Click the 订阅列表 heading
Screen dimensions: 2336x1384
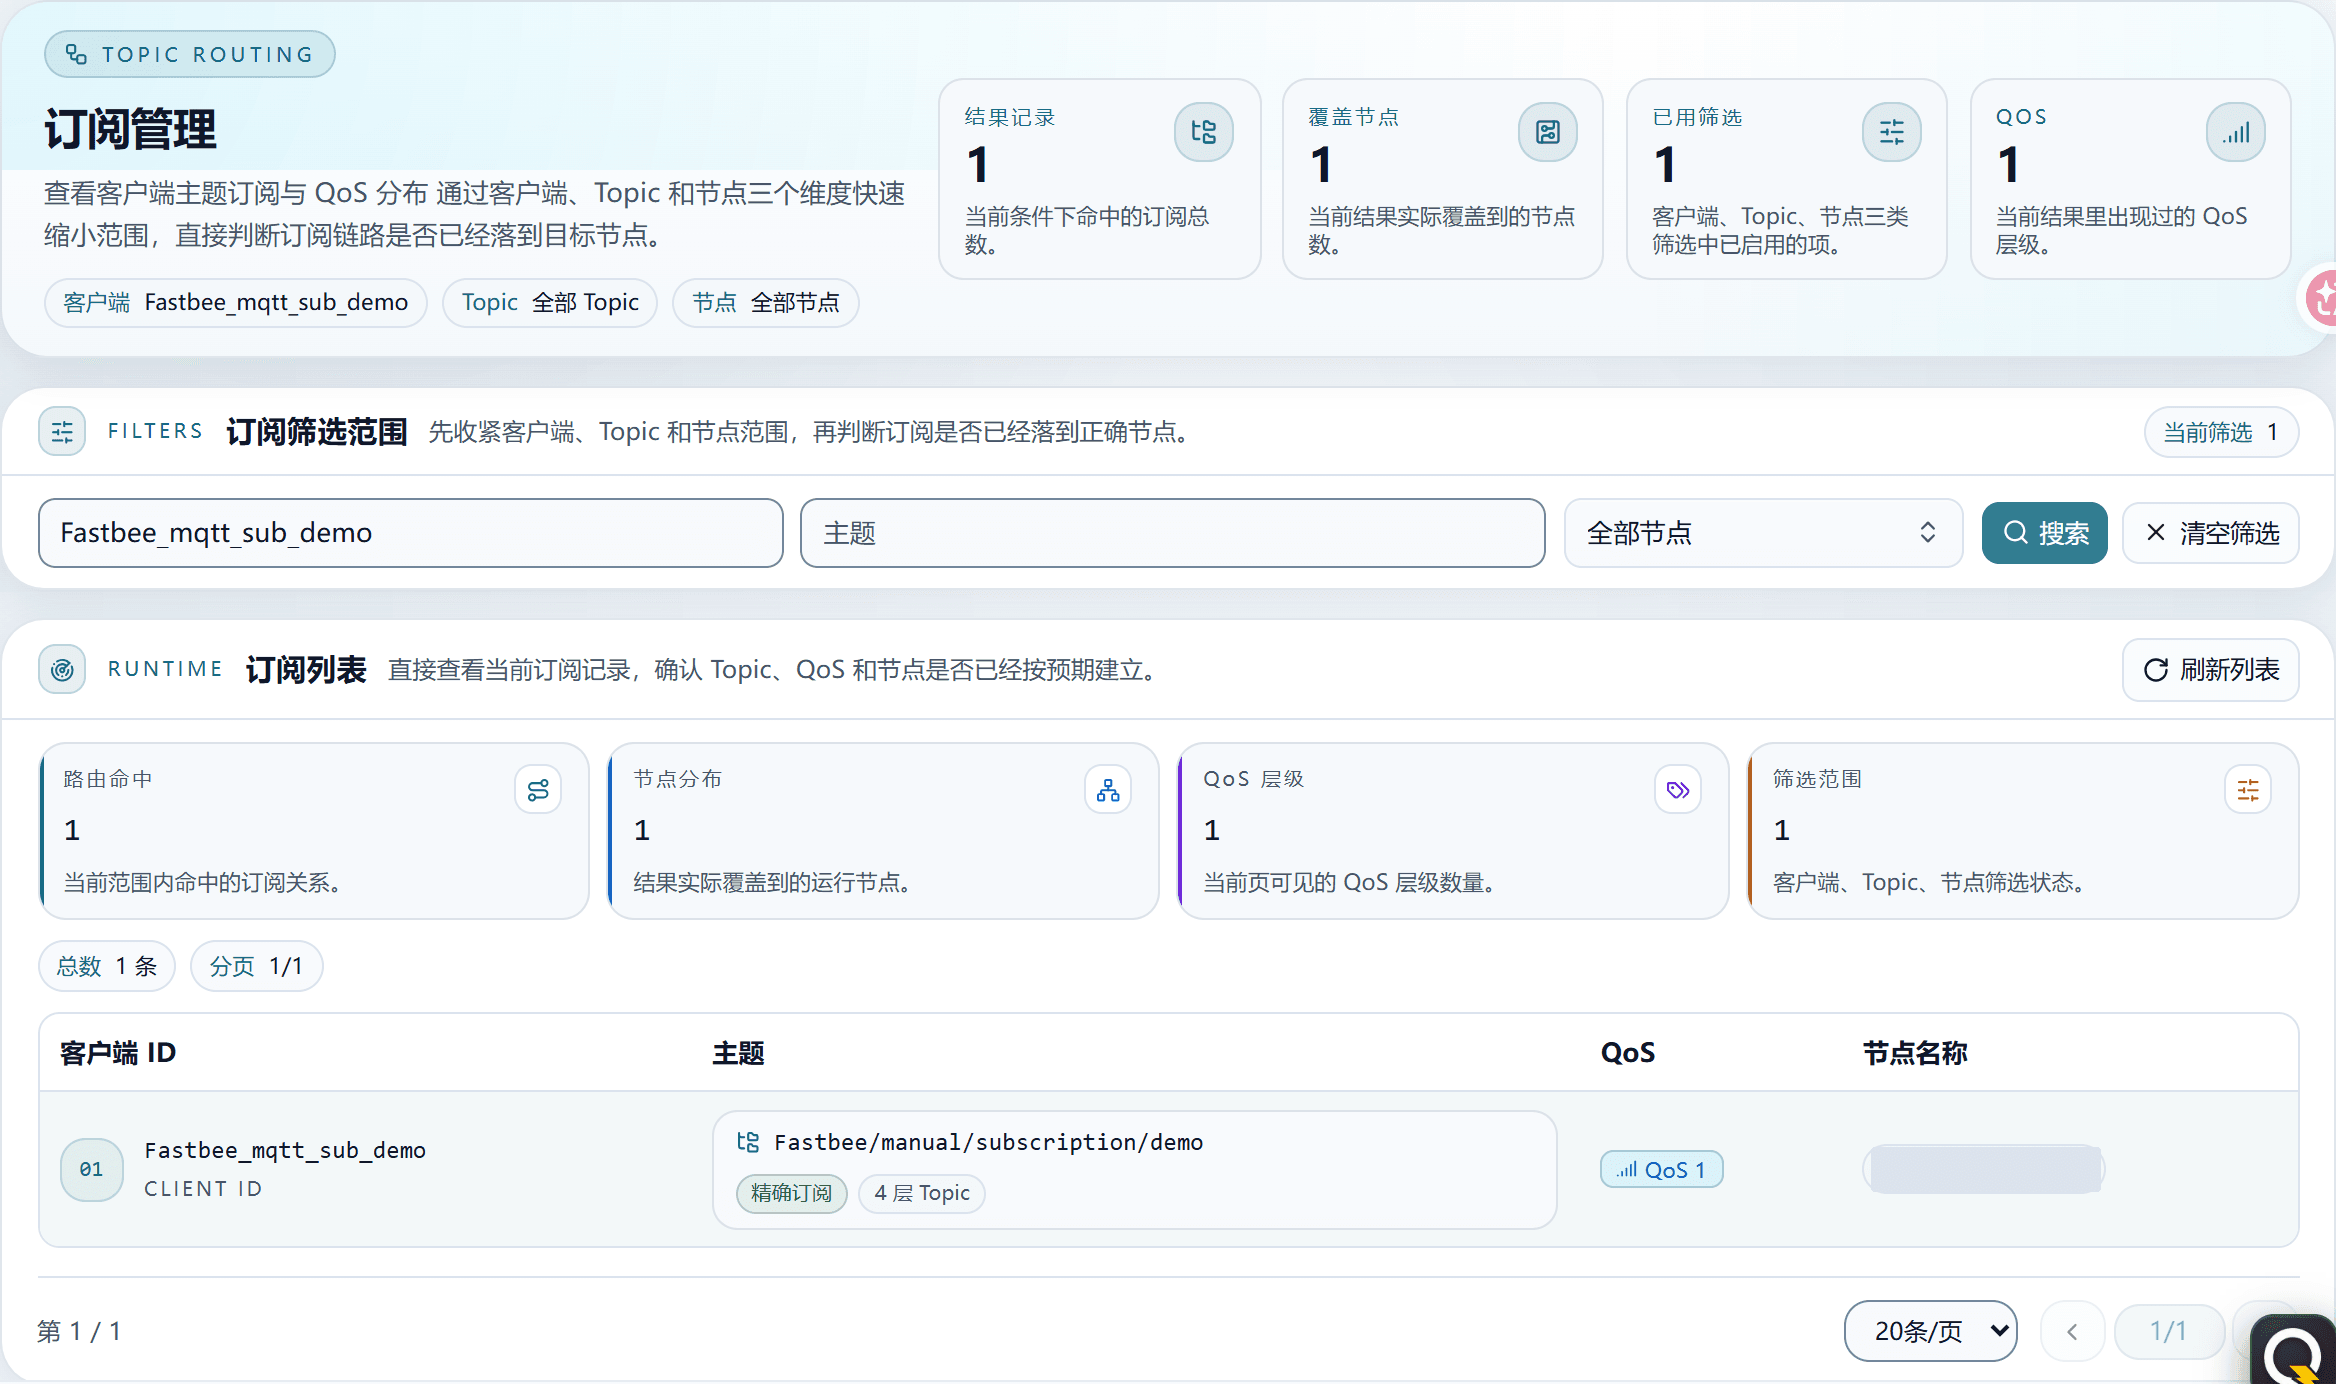[306, 670]
